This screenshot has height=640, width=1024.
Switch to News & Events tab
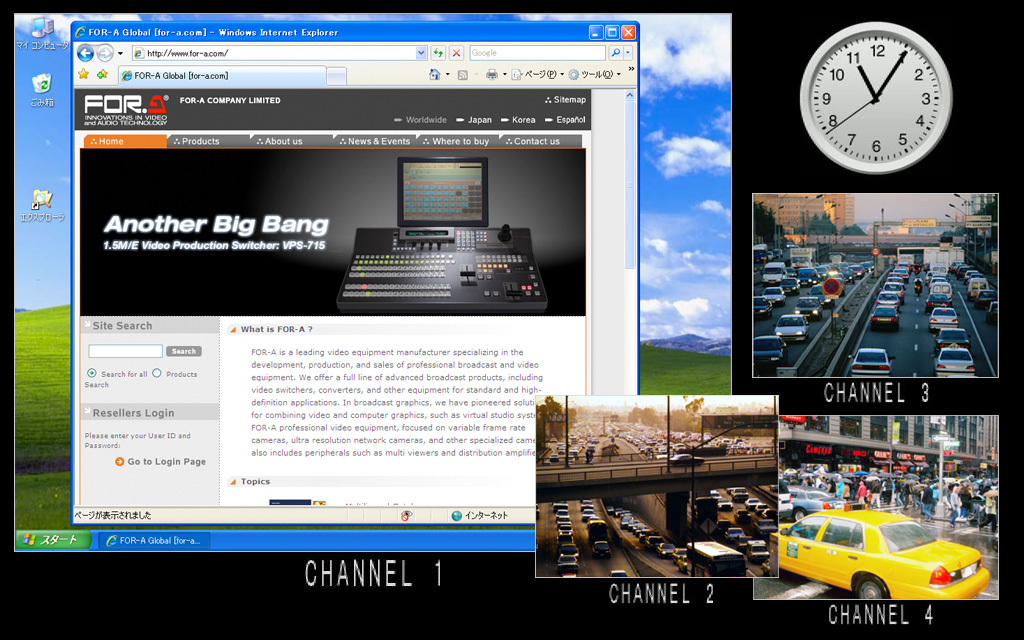pos(378,141)
